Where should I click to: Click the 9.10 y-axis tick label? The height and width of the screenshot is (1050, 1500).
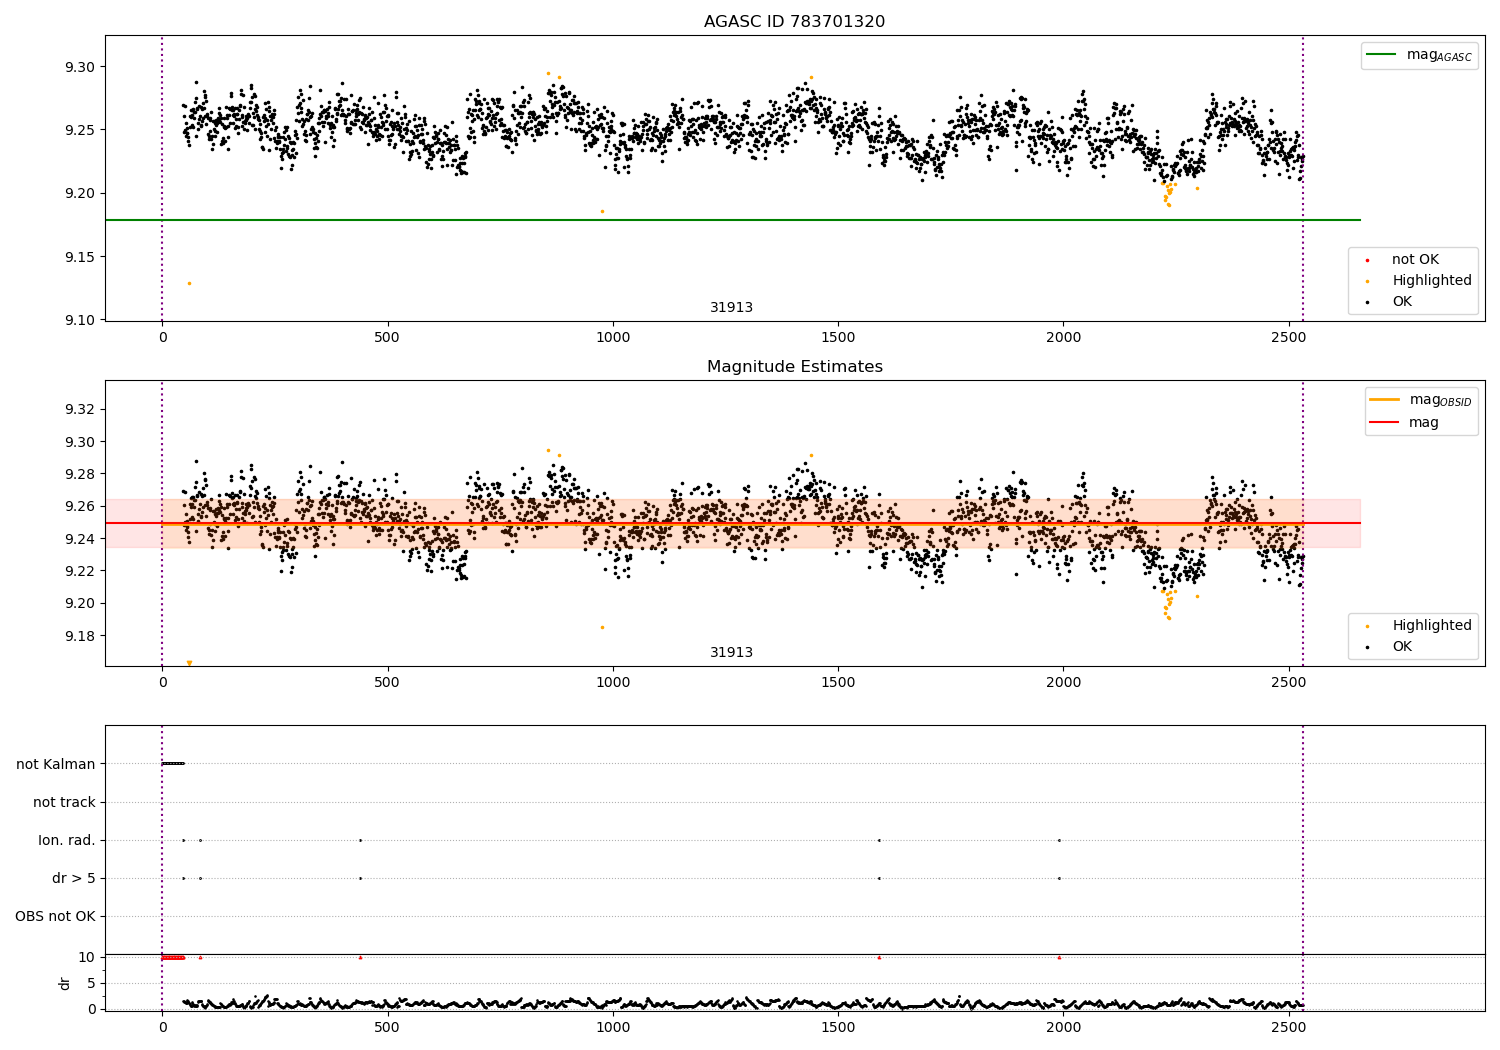coord(81,320)
